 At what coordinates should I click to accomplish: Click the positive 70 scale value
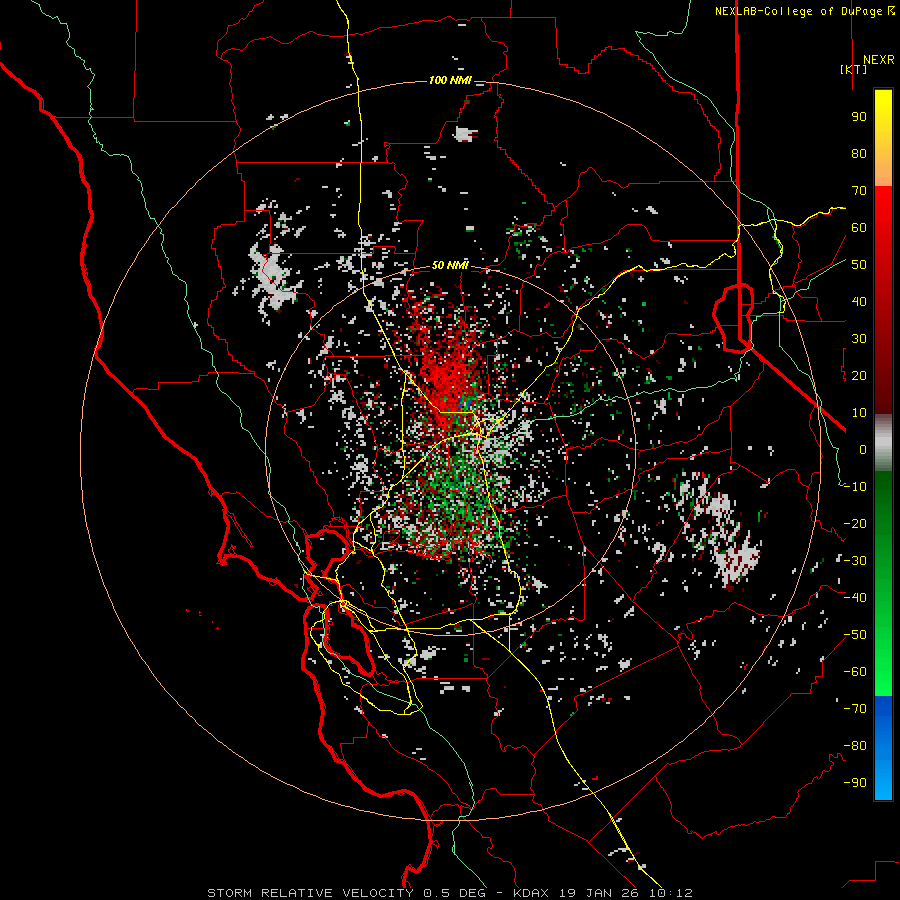(859, 191)
